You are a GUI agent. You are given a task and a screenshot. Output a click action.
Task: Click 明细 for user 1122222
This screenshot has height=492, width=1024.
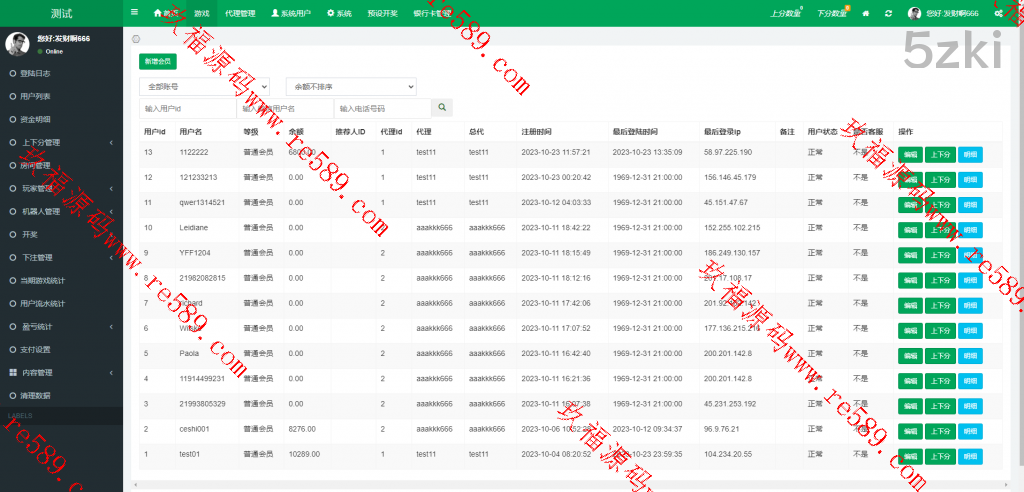tap(970, 154)
